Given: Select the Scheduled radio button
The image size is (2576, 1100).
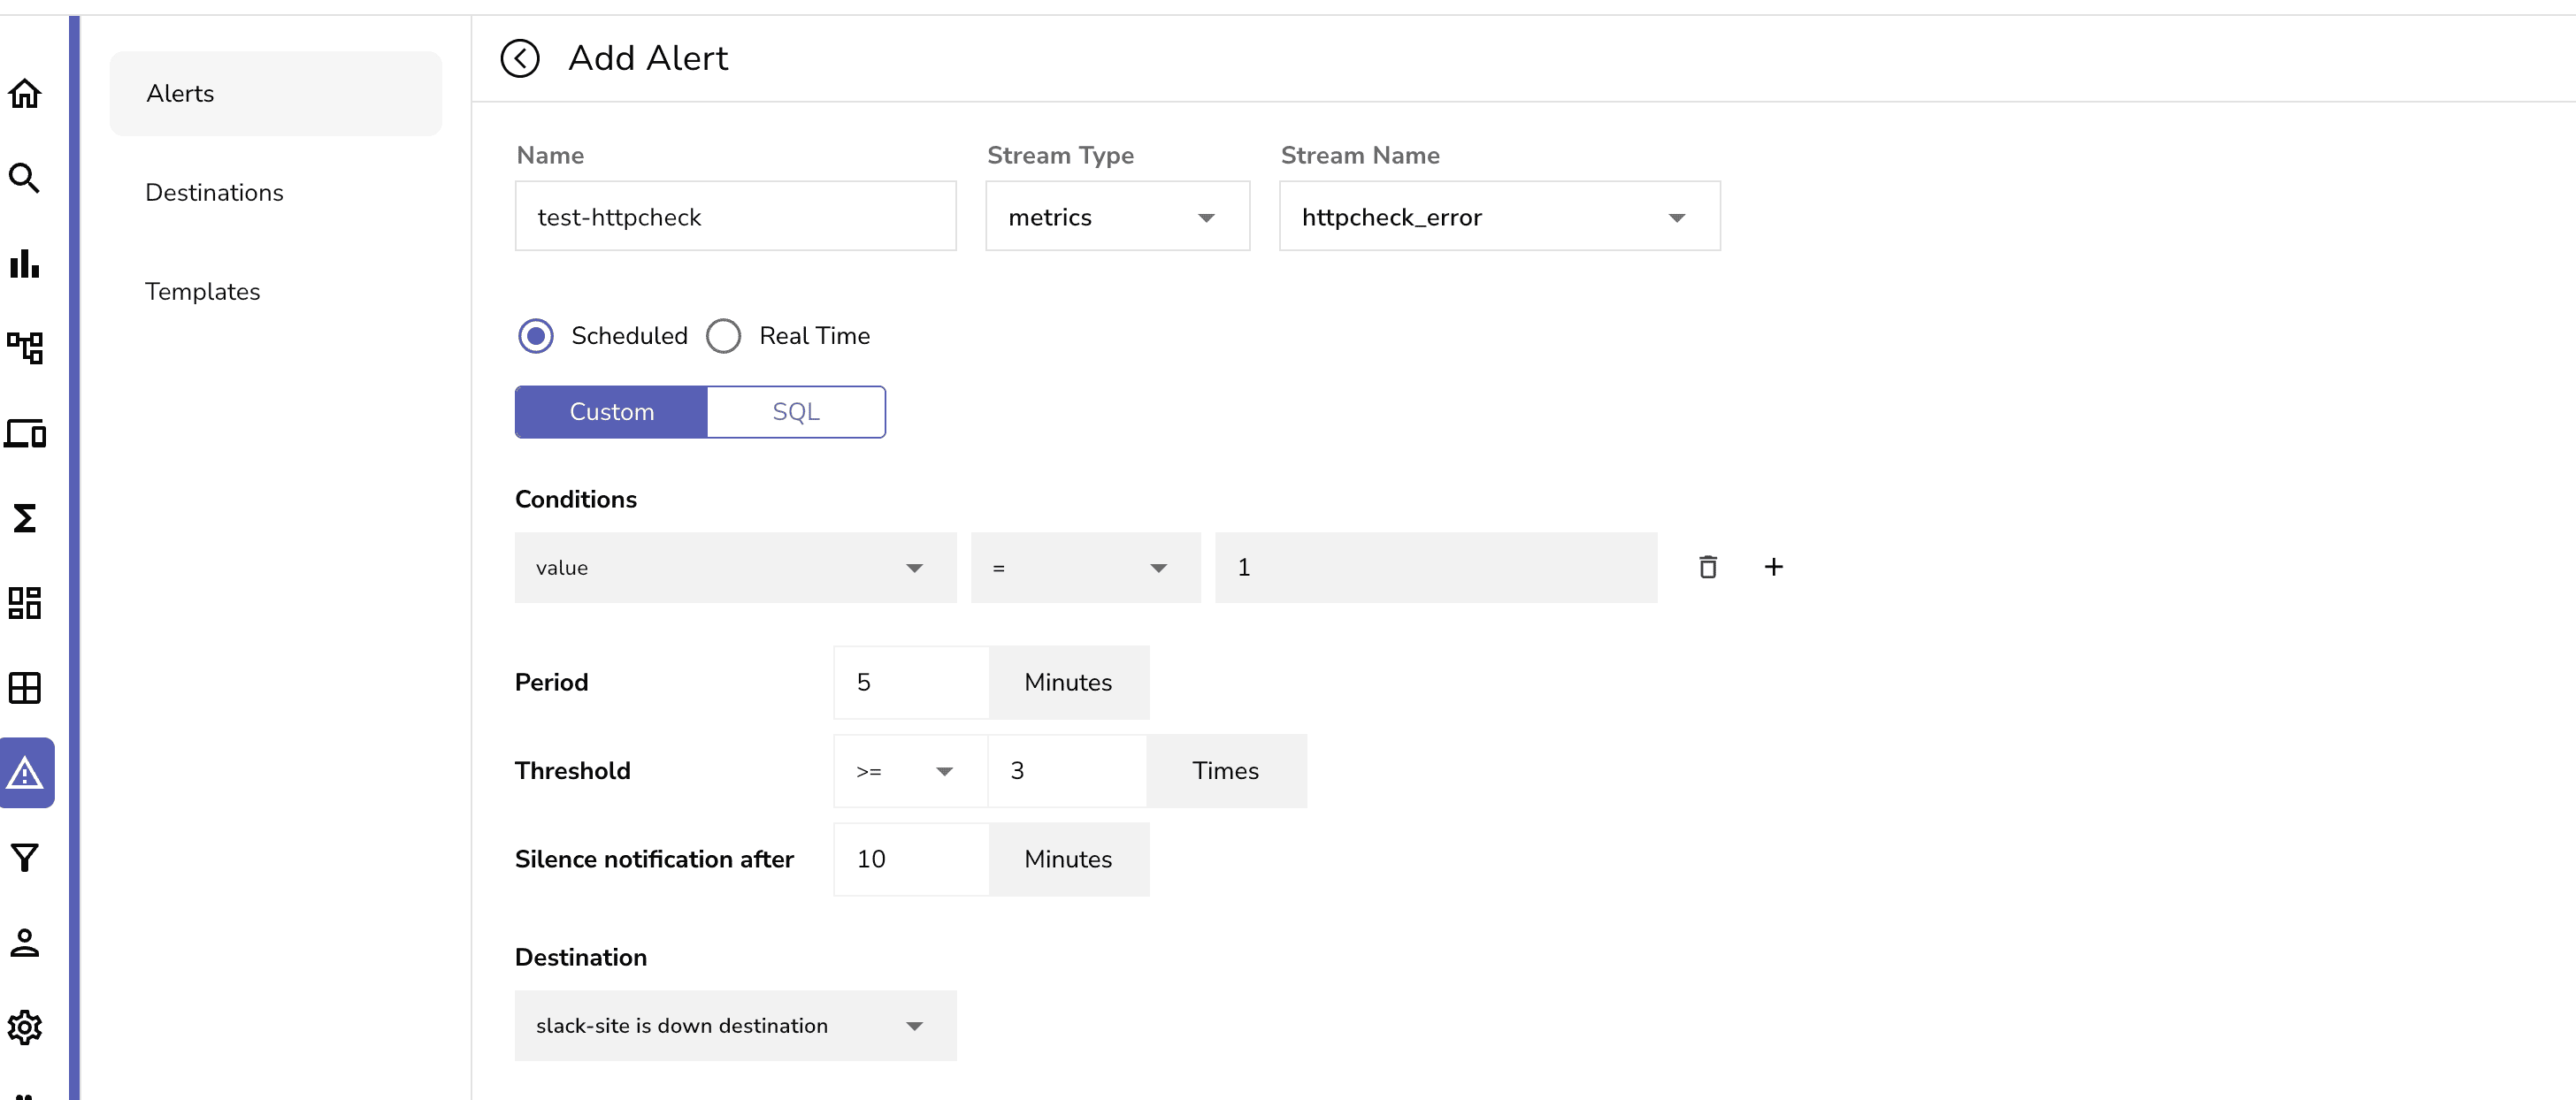Looking at the screenshot, I should 536,336.
